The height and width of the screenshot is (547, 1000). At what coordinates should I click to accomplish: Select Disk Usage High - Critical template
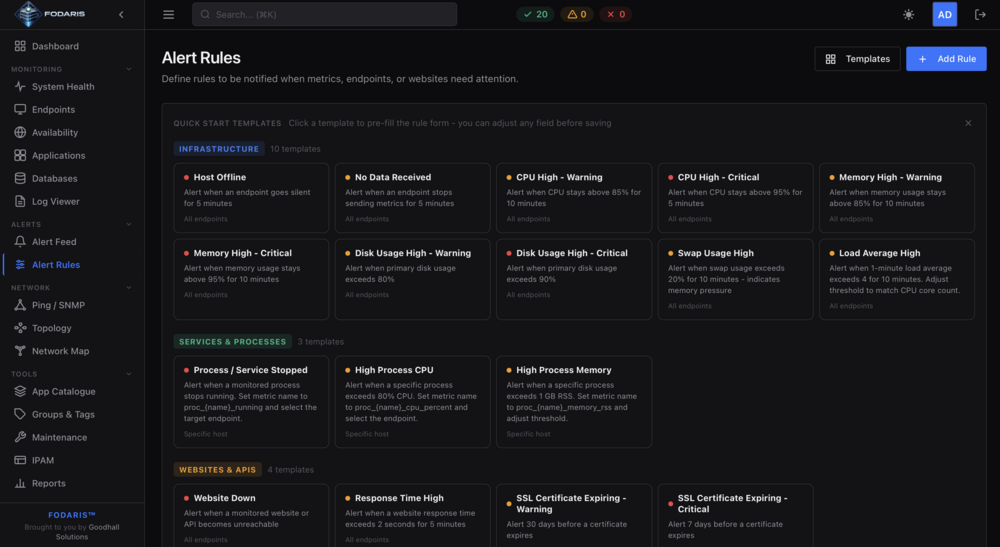pos(573,279)
